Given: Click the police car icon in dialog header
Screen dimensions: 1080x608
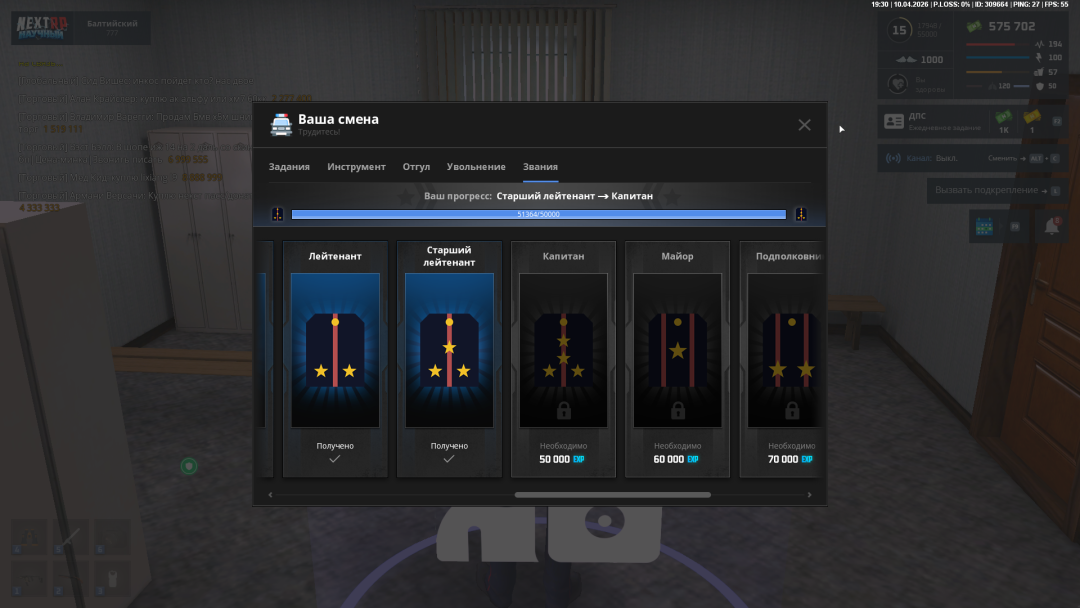Looking at the screenshot, I should pos(282,125).
